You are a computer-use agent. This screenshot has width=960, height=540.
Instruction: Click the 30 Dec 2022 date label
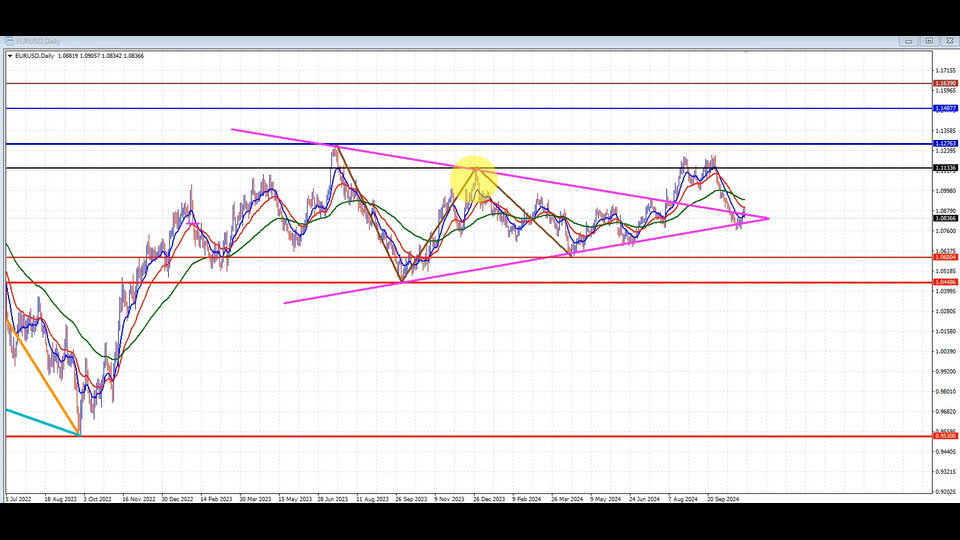coord(178,499)
